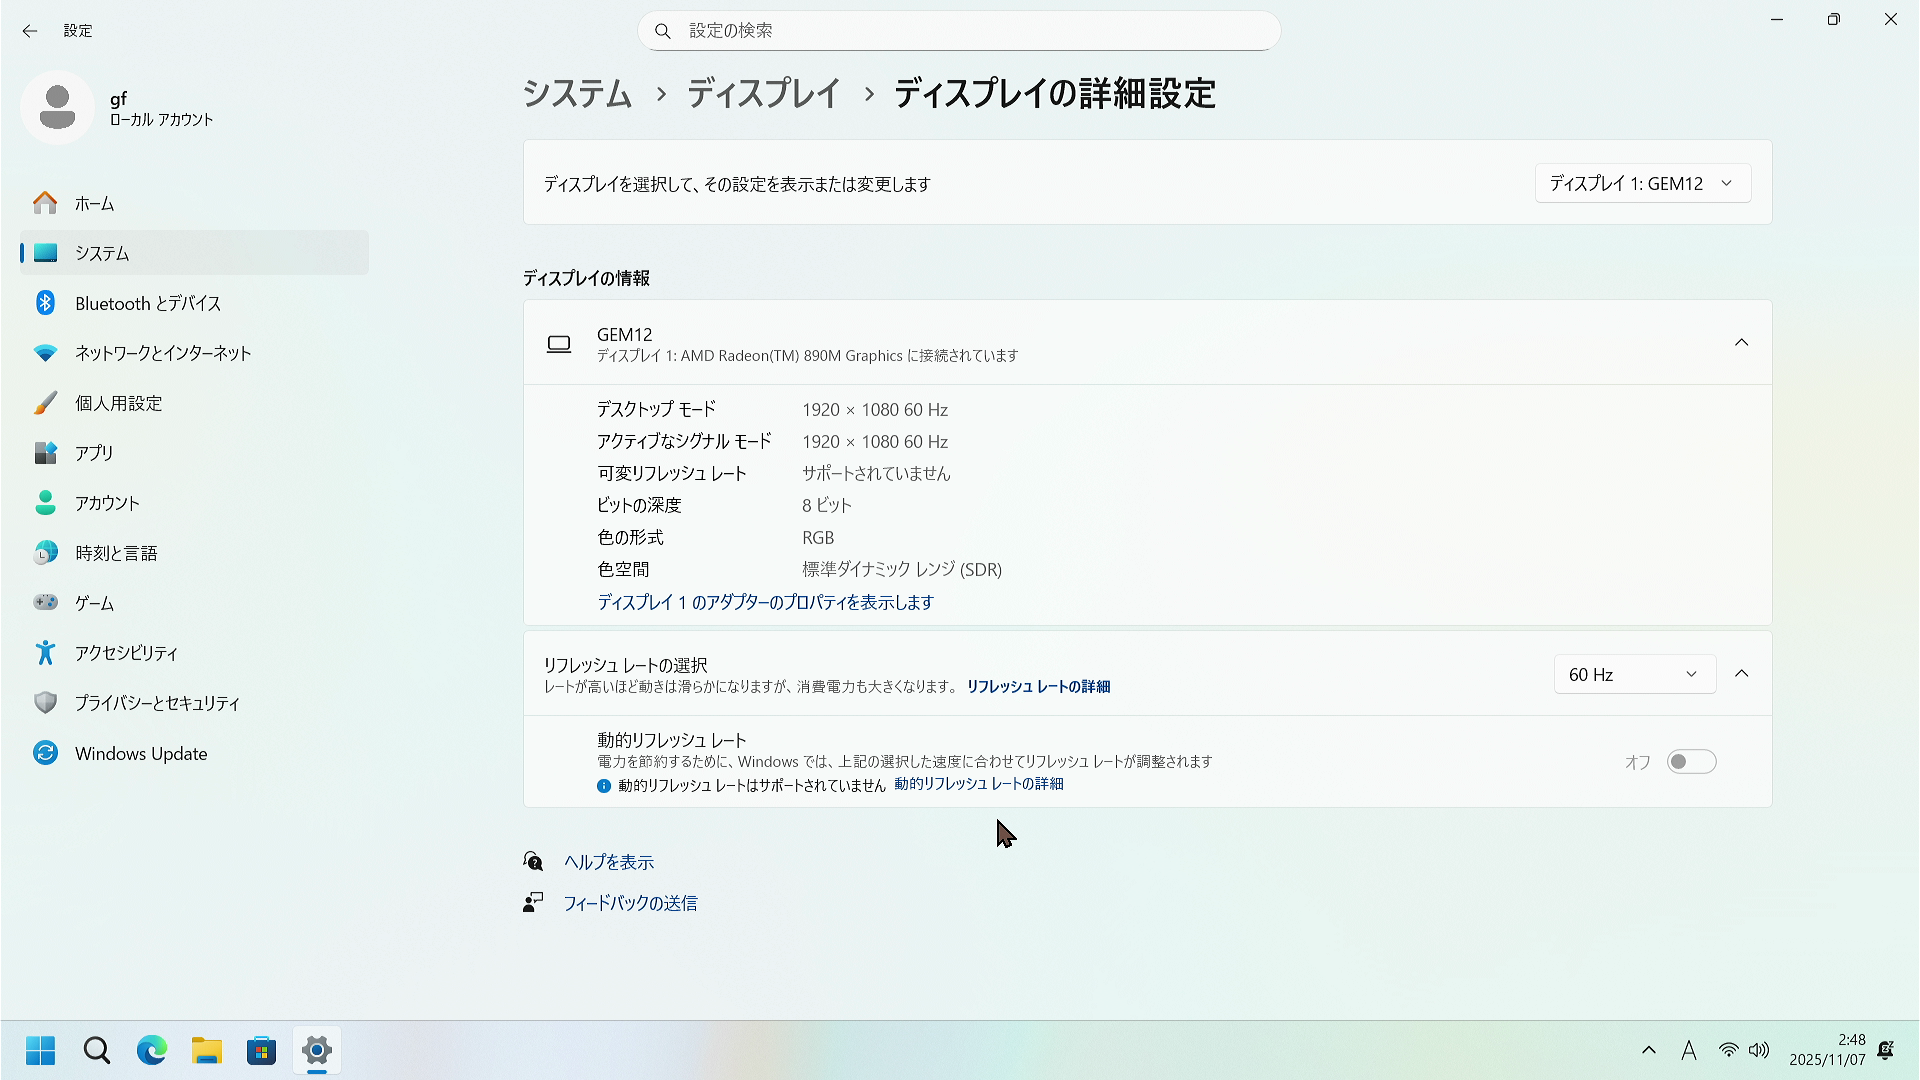Open the 個人用設定 page
Image resolution: width=1920 pixels, height=1080 pixels.
tap(118, 403)
